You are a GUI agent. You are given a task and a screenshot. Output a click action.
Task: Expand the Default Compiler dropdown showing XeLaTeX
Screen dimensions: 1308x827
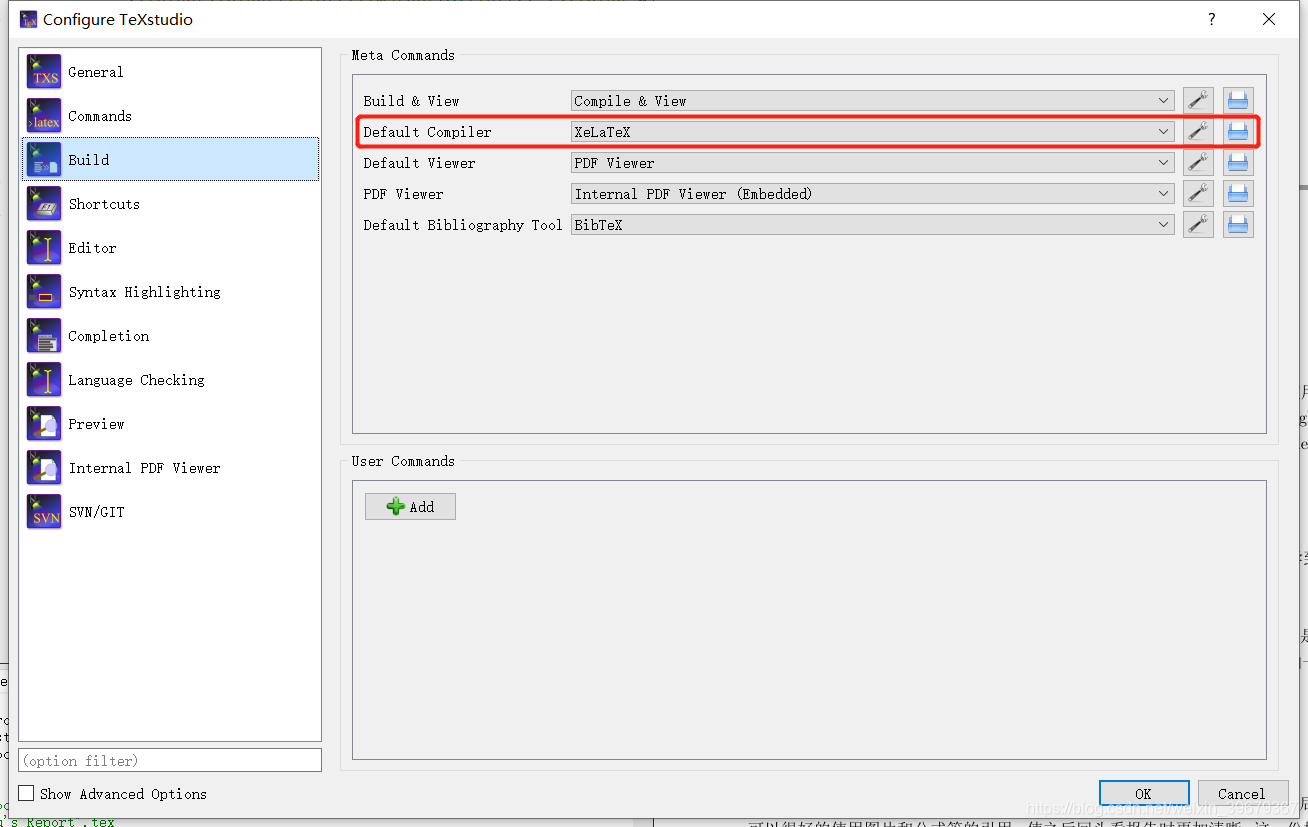pyautogui.click(x=873, y=132)
